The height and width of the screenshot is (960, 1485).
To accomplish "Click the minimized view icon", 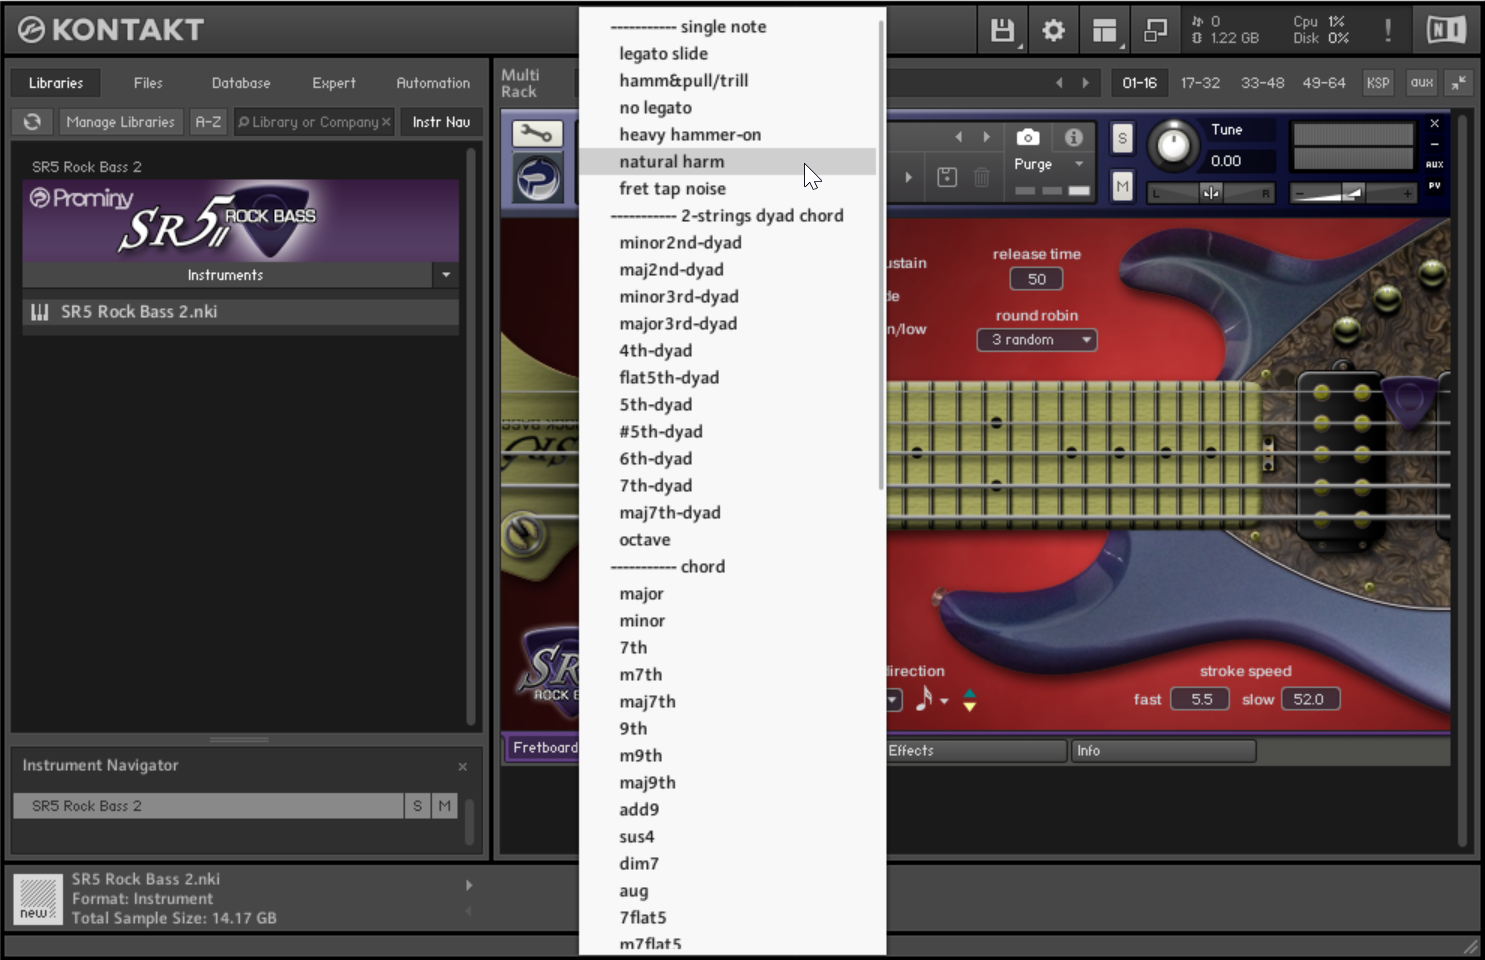I will click(x=1155, y=31).
